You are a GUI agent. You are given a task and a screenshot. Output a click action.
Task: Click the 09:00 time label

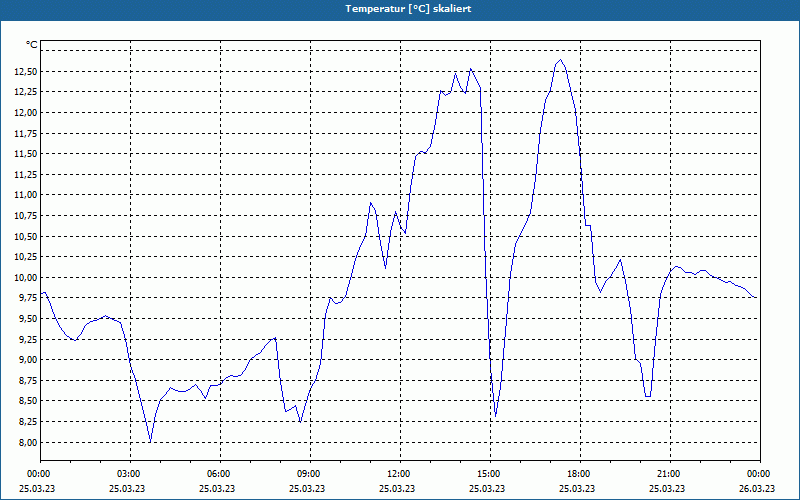[310, 474]
